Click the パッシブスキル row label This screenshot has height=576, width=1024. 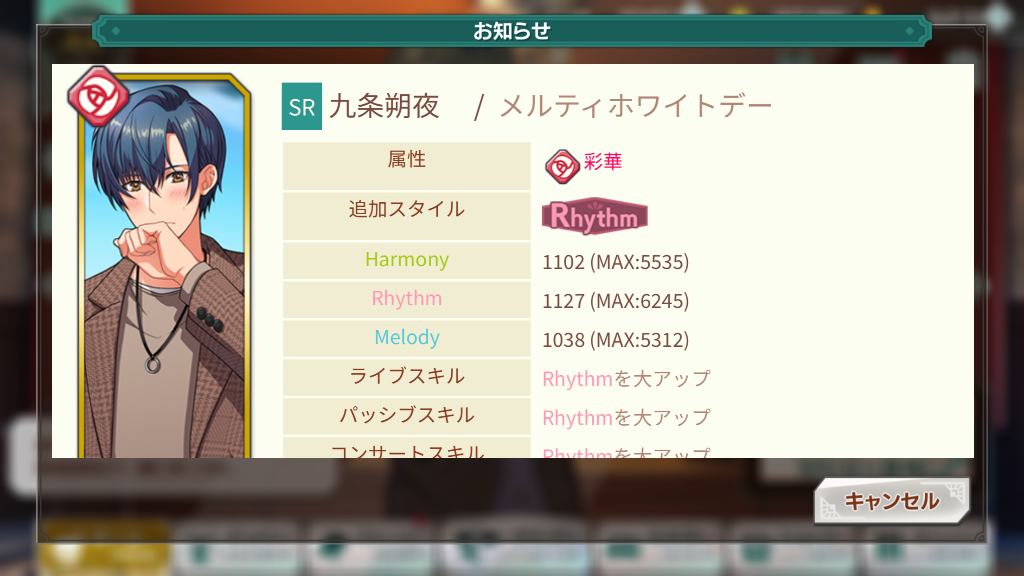[407, 416]
